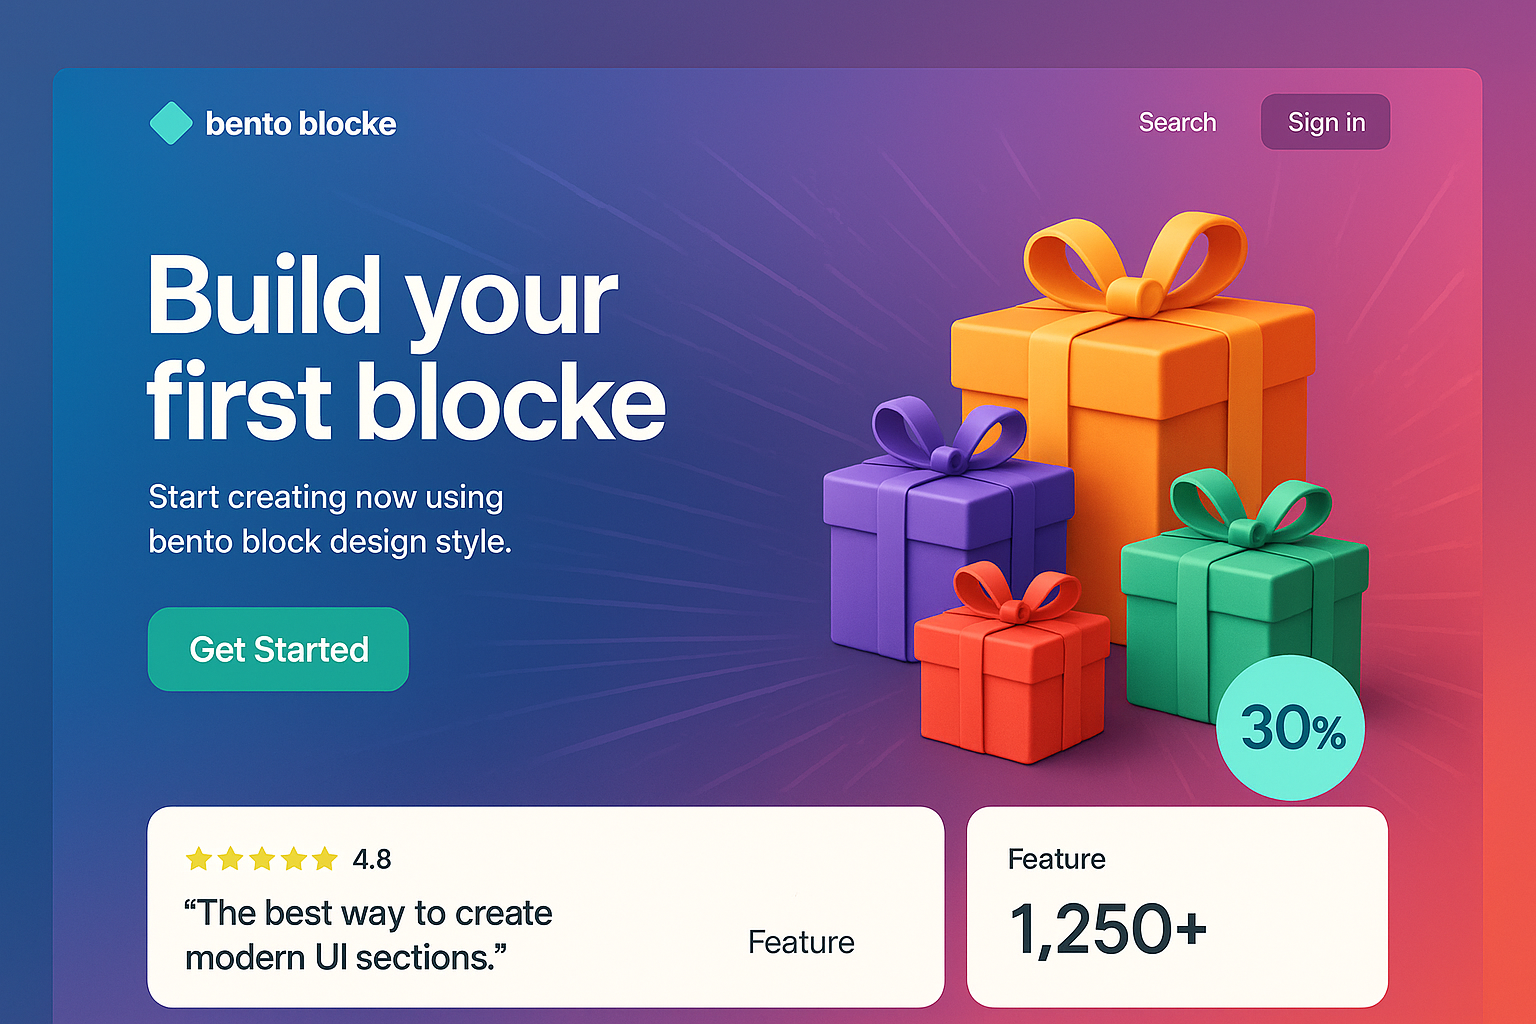This screenshot has height=1024, width=1536.
Task: Open the Search link in the header
Action: pyautogui.click(x=1177, y=122)
